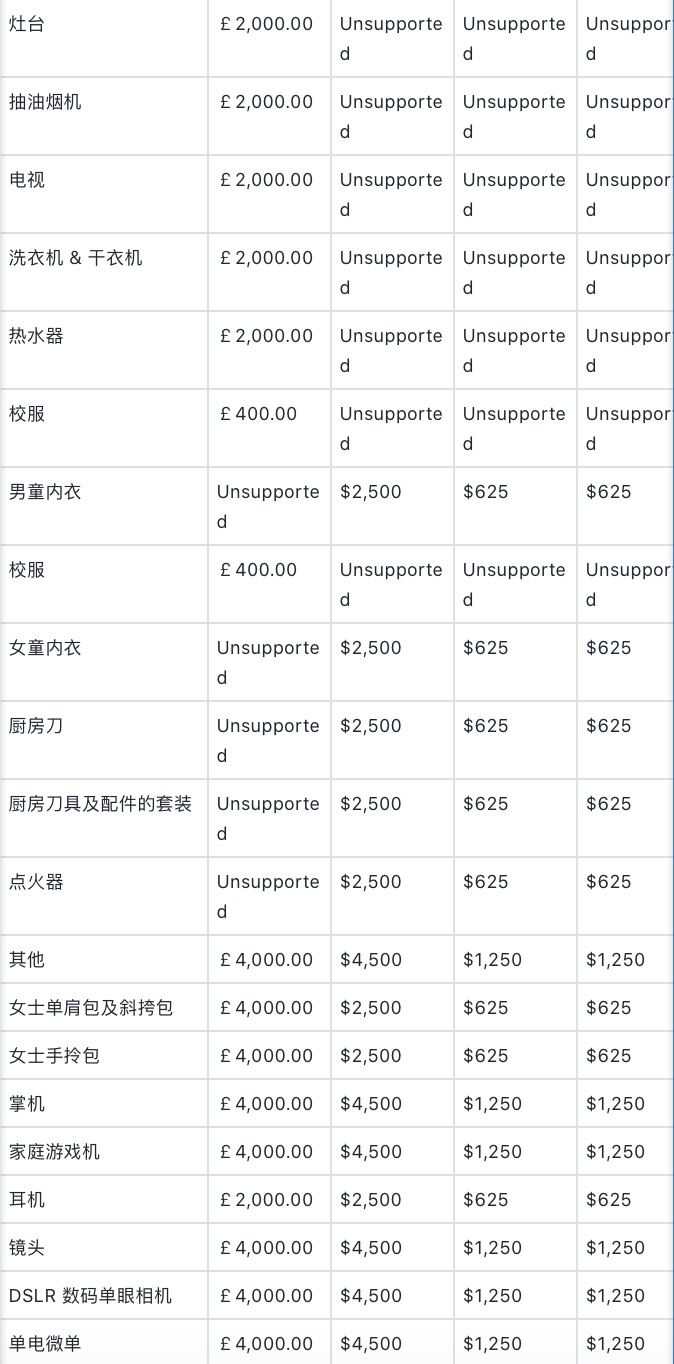Click the 厨房刀具及配件的套装 cell
Screen dimensions: 674x1364
[x=100, y=804]
